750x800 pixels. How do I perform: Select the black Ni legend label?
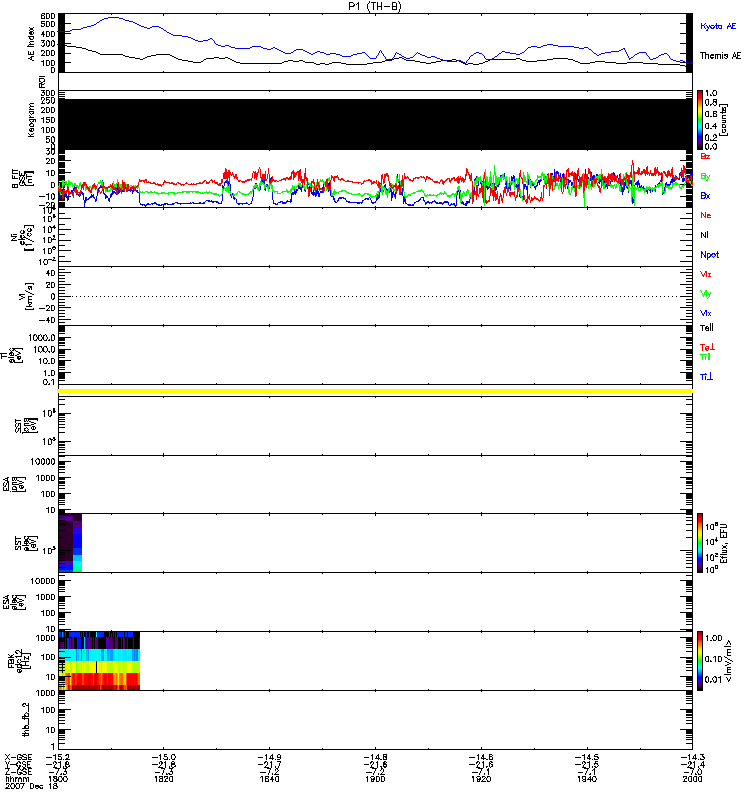pos(704,235)
